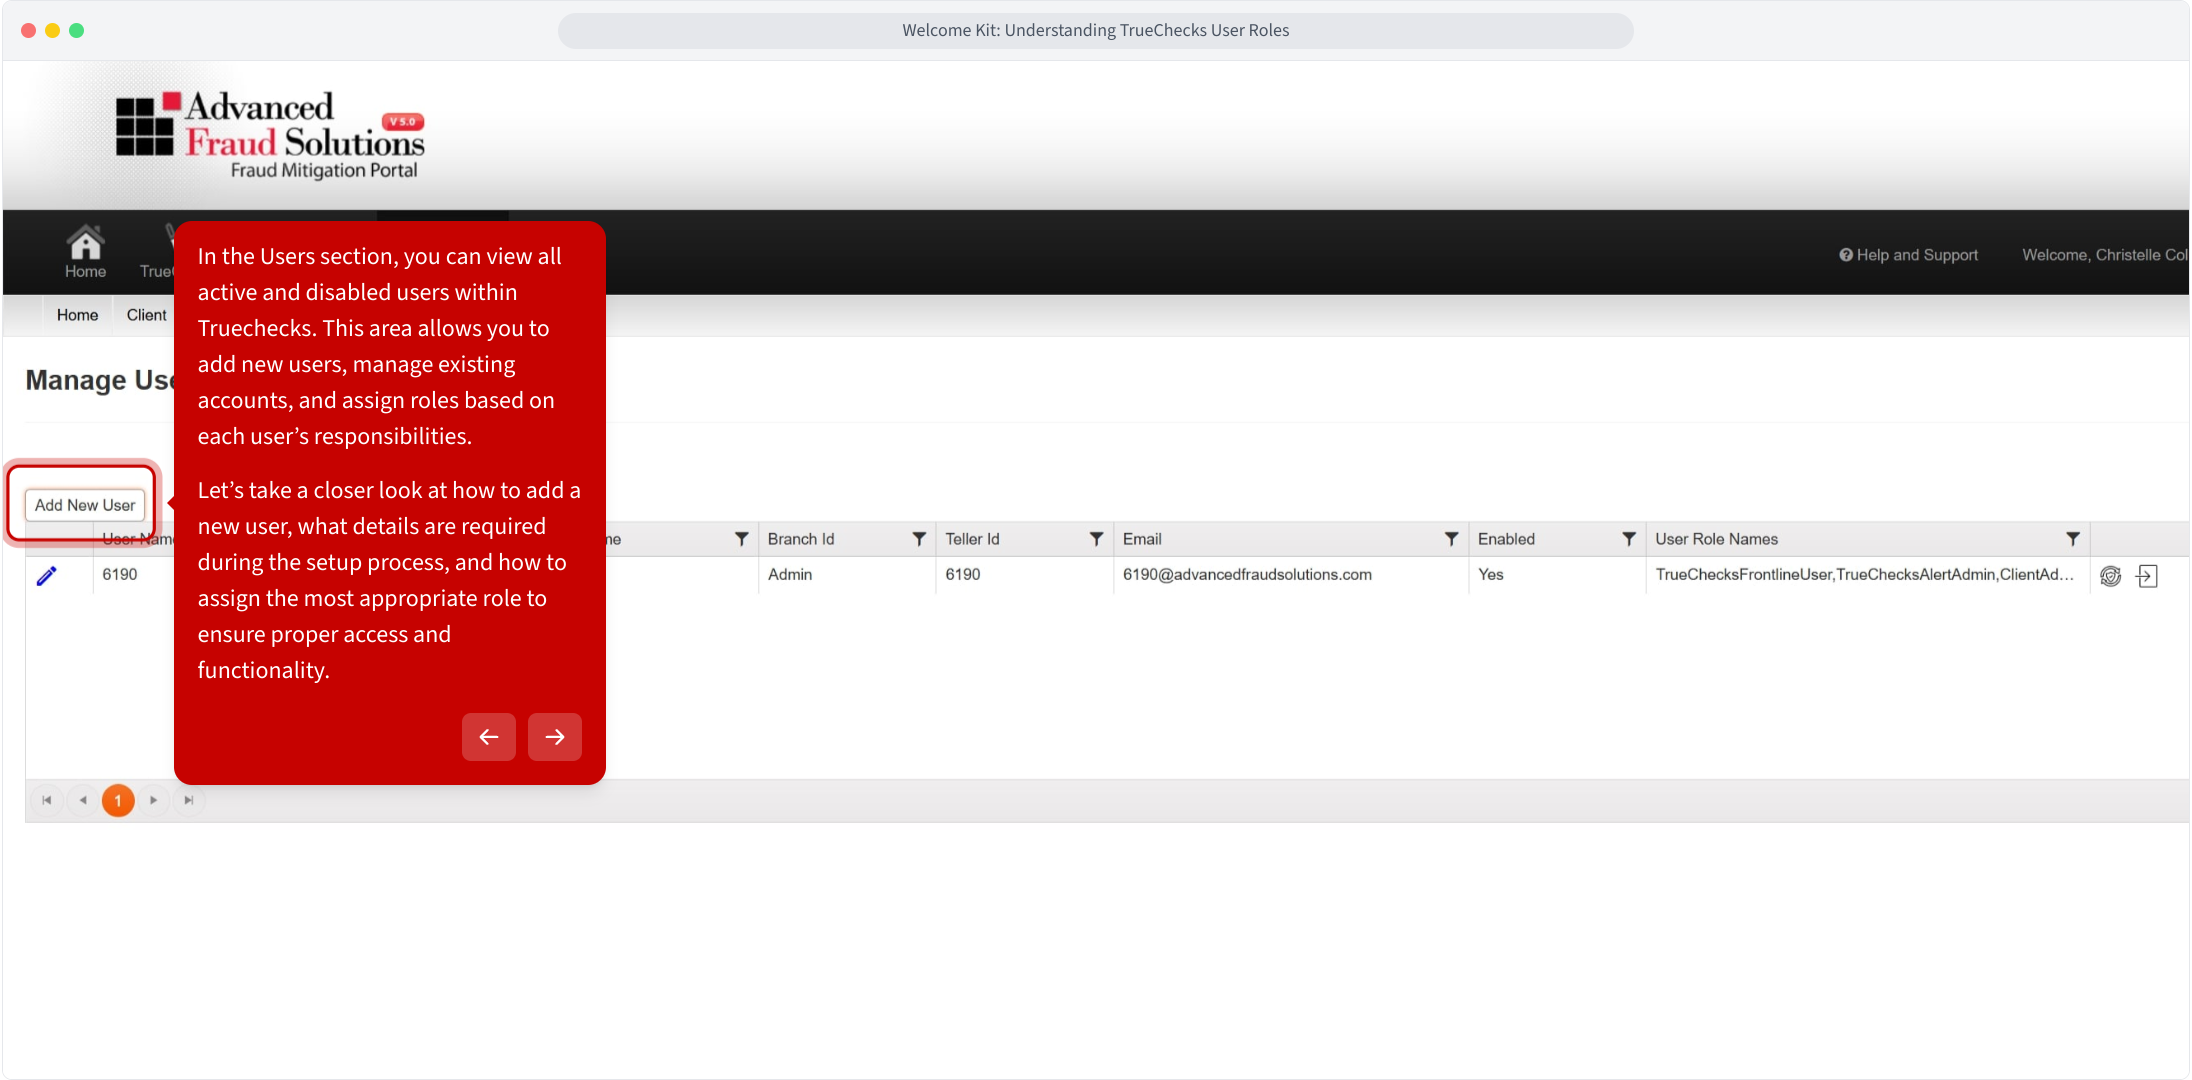The width and height of the screenshot is (2192, 1080).
Task: Sort by Branch Id column header
Action: pos(801,539)
